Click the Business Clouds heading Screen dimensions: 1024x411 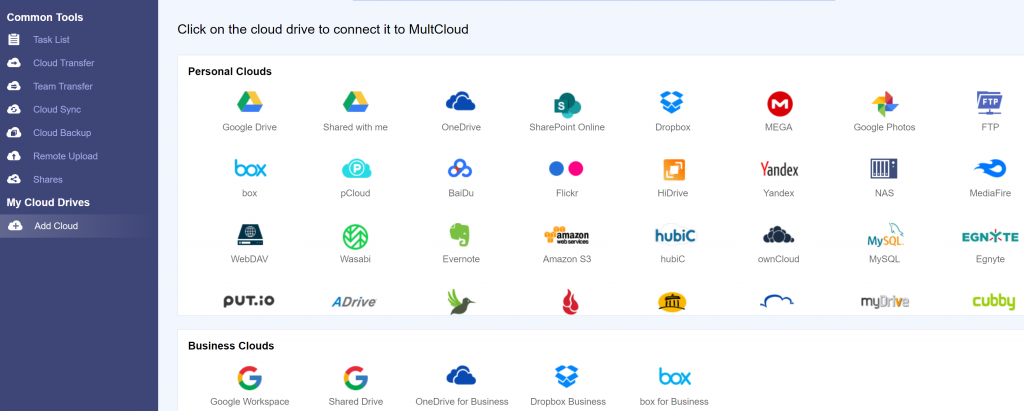(x=231, y=346)
